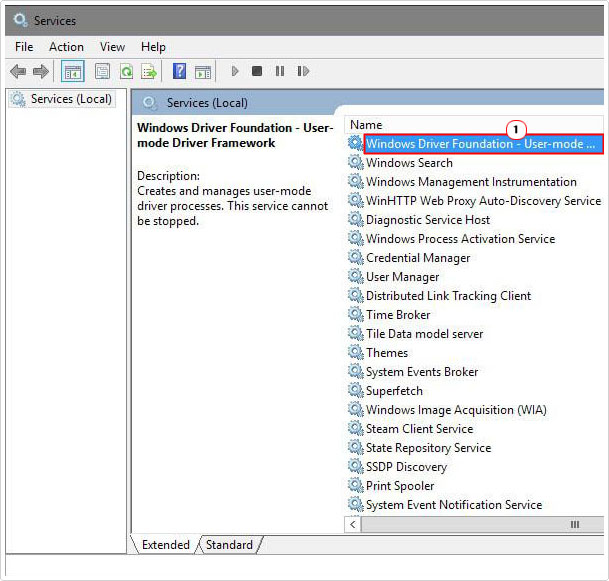
Task: Click the Forward arrow toolbar icon
Action: click(x=41, y=71)
